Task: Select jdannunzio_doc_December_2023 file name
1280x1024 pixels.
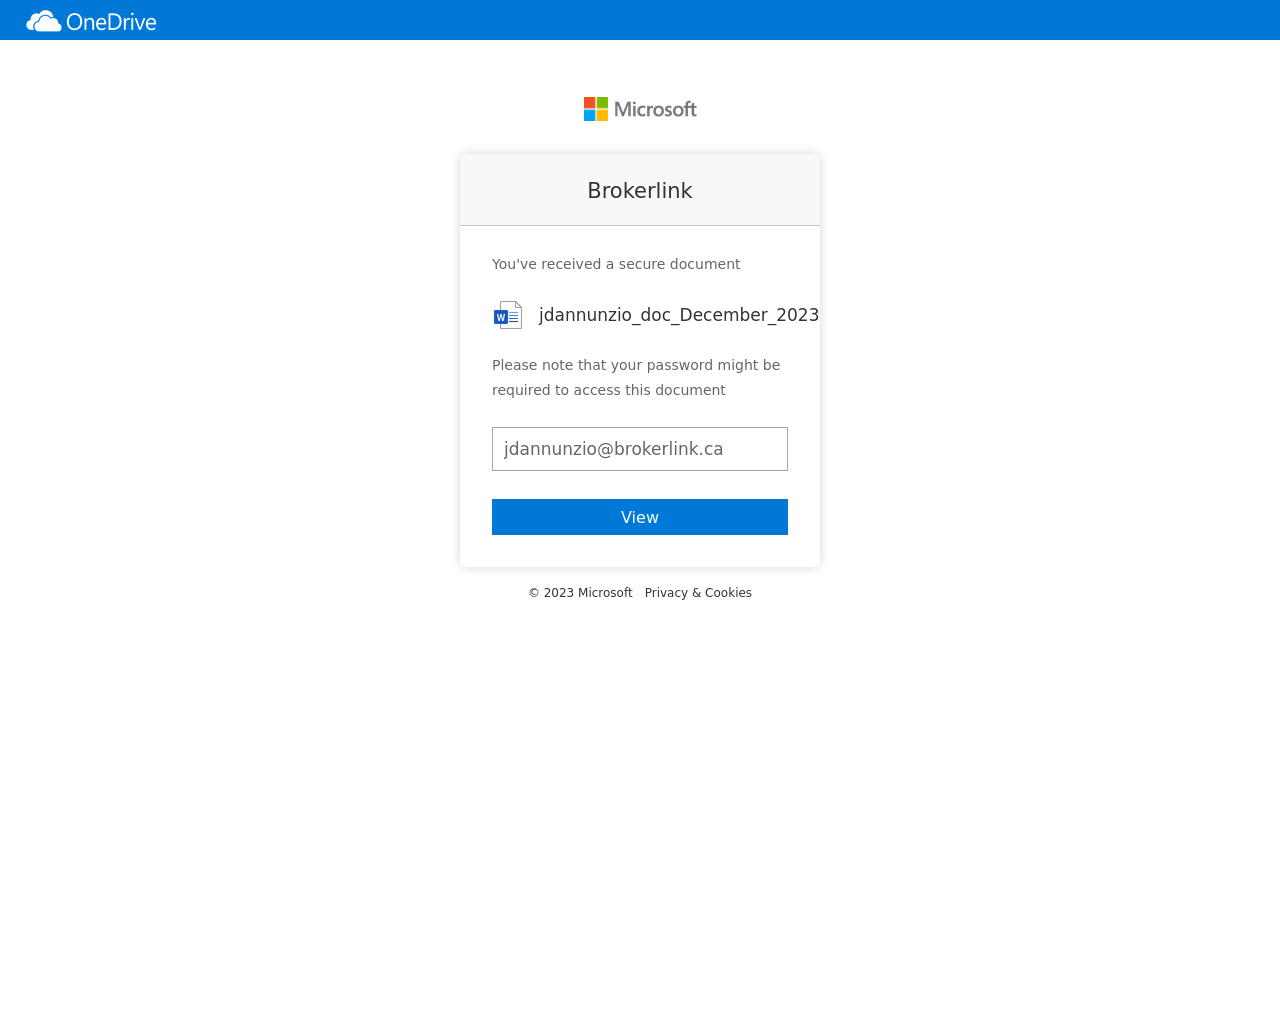Action: [679, 315]
